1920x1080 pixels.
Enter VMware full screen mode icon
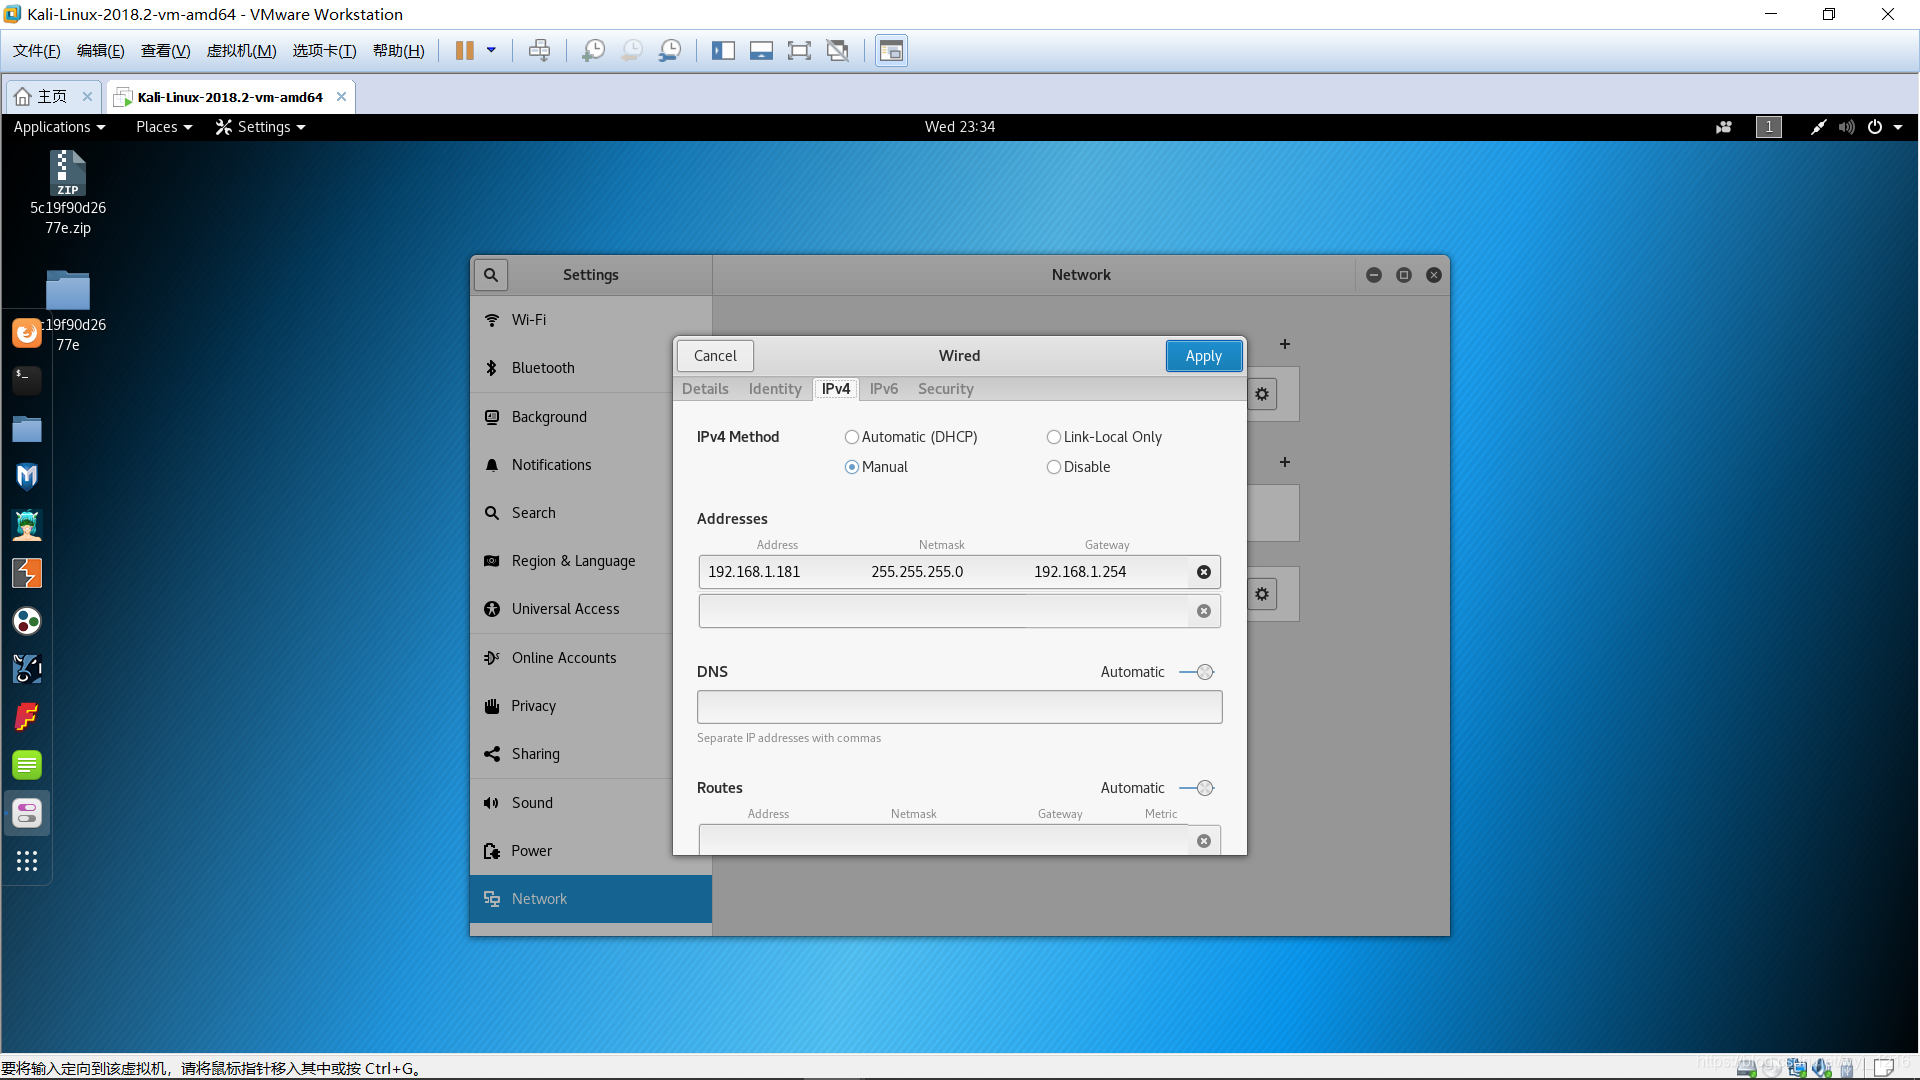pyautogui.click(x=799, y=50)
